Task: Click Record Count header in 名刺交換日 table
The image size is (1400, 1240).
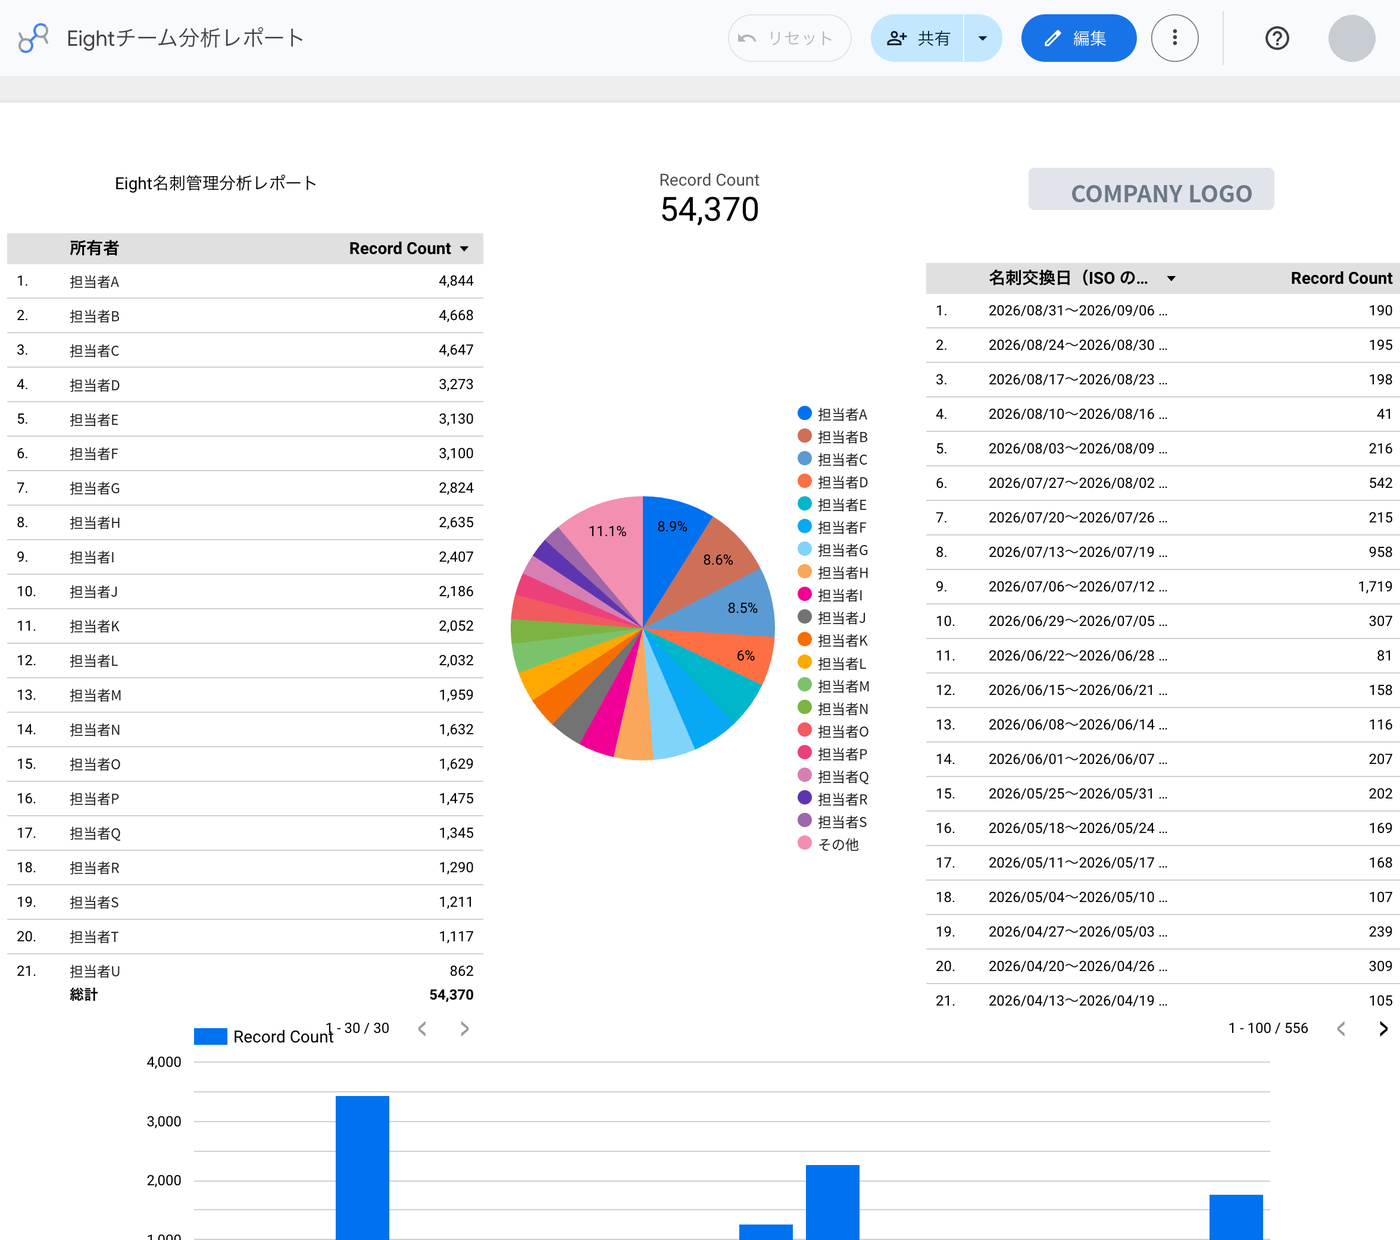Action: [x=1341, y=278]
